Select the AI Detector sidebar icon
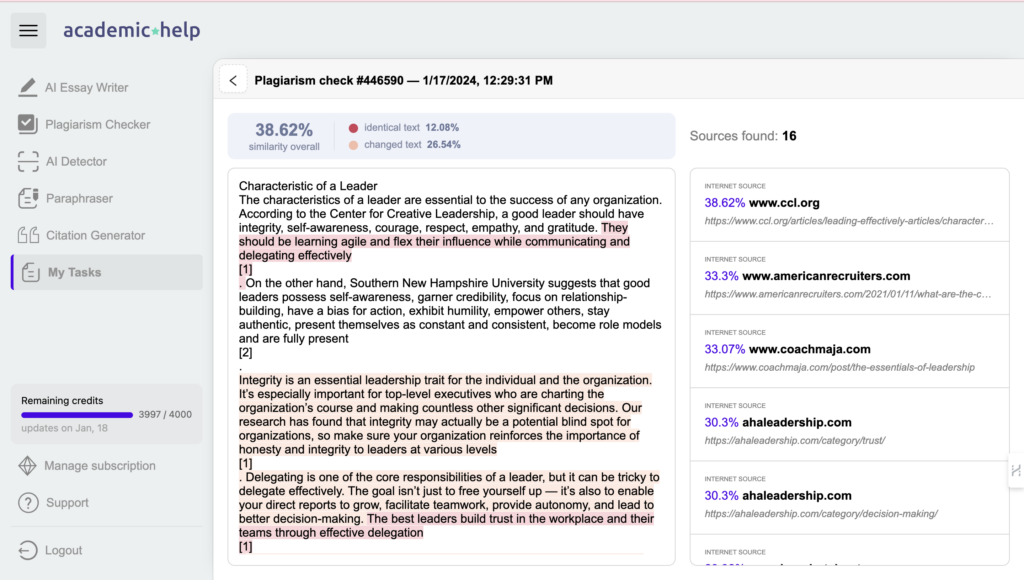The width and height of the screenshot is (1024, 580). tap(28, 161)
